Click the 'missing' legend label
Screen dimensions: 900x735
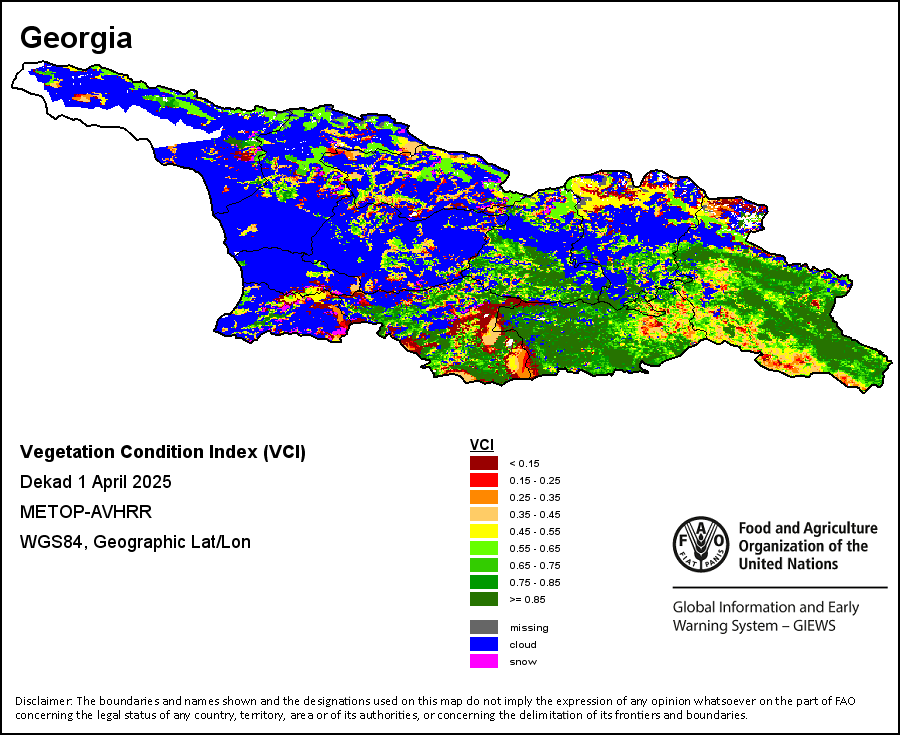point(529,628)
